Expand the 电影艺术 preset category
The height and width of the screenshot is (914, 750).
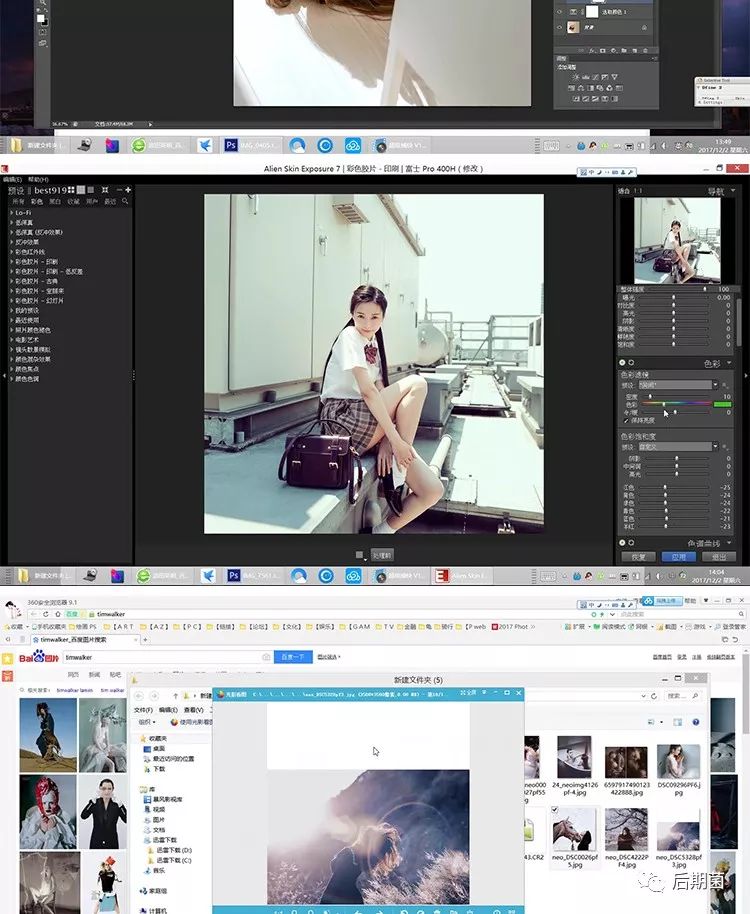[x=12, y=340]
